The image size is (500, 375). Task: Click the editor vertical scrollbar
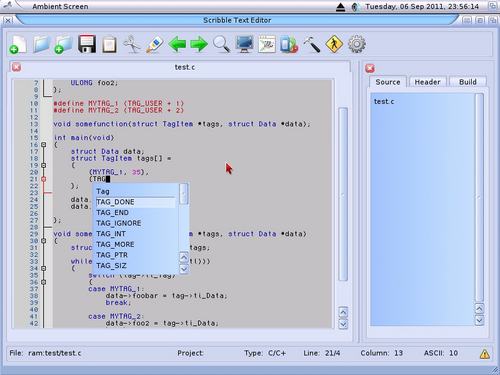(343, 194)
